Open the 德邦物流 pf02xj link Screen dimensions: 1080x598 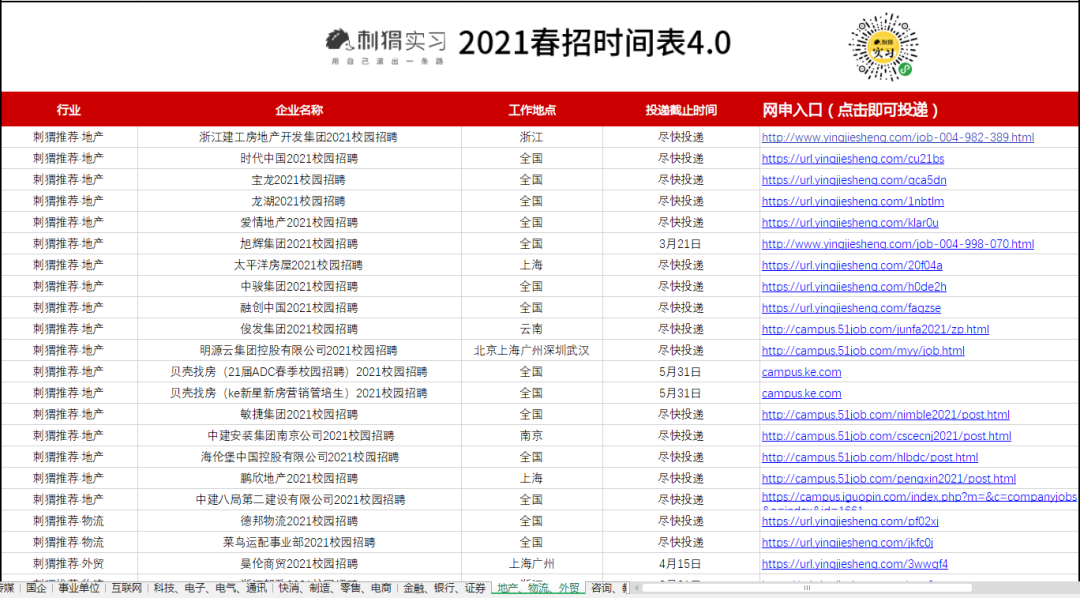850,522
